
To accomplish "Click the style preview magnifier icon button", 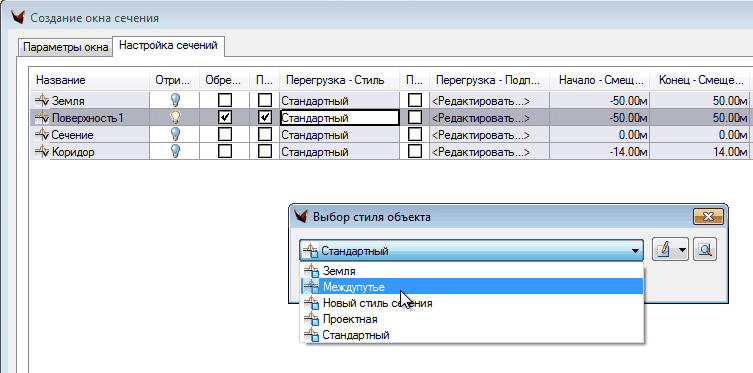I will pyautogui.click(x=705, y=250).
